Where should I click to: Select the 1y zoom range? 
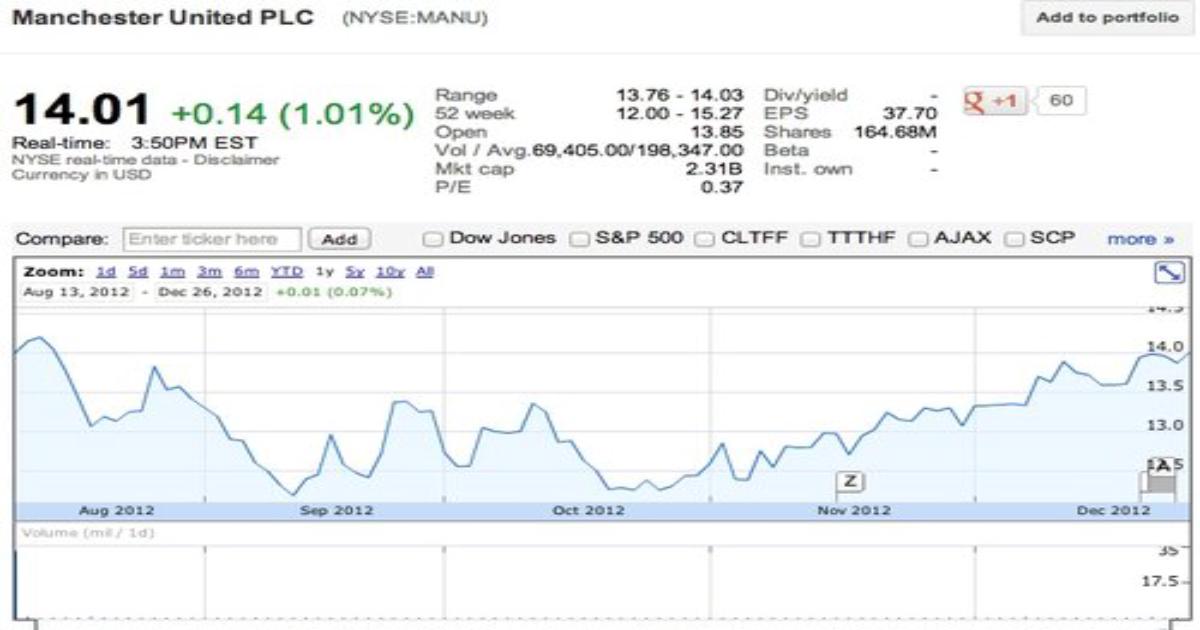coord(324,272)
